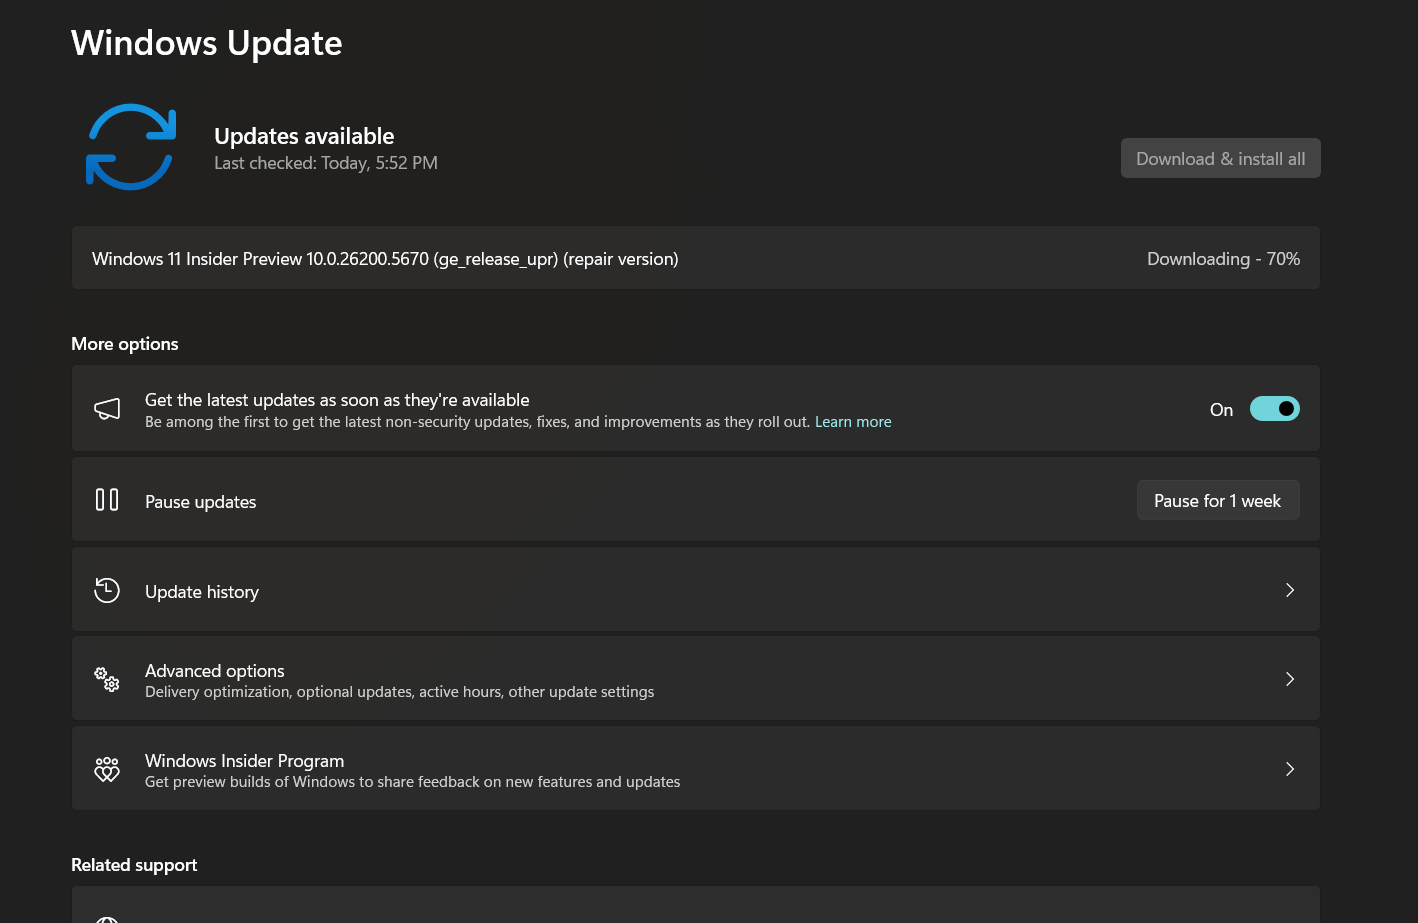Open Advanced options using its chevron arrow
Viewport: 1418px width, 923px height.
coord(1290,679)
